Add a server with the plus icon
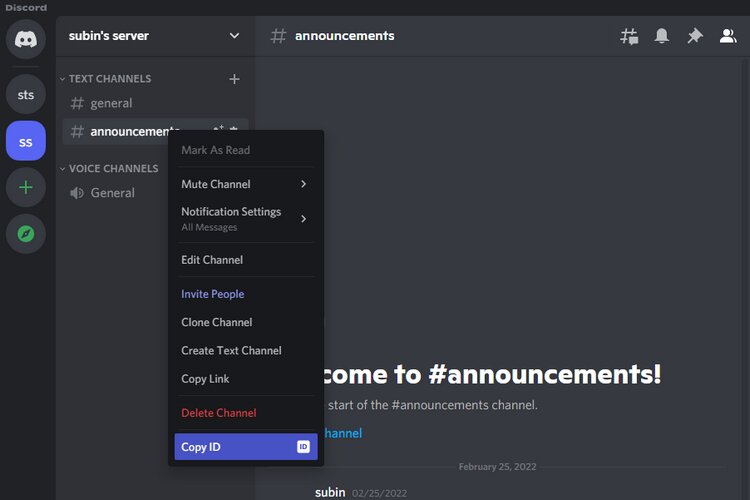The width and height of the screenshot is (750, 500). pyautogui.click(x=26, y=187)
